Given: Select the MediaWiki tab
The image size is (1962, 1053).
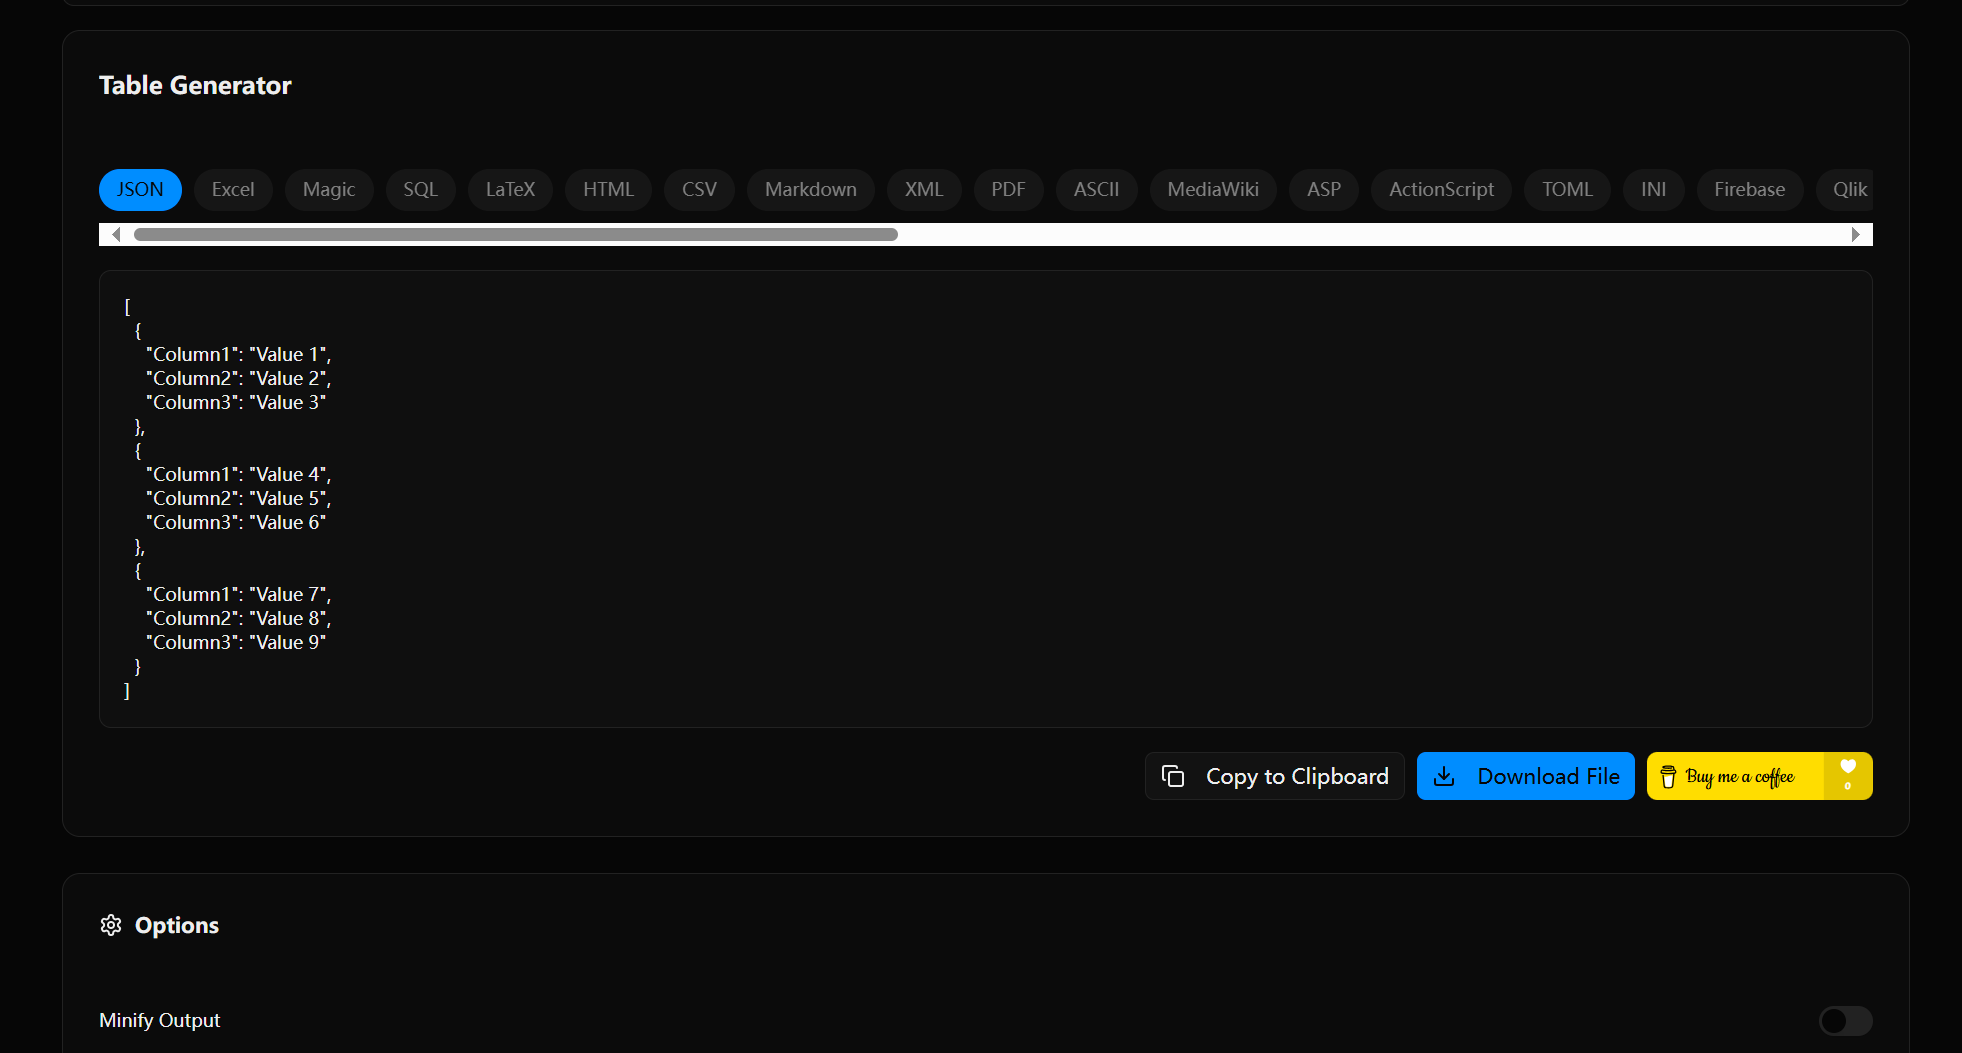Looking at the screenshot, I should point(1212,189).
